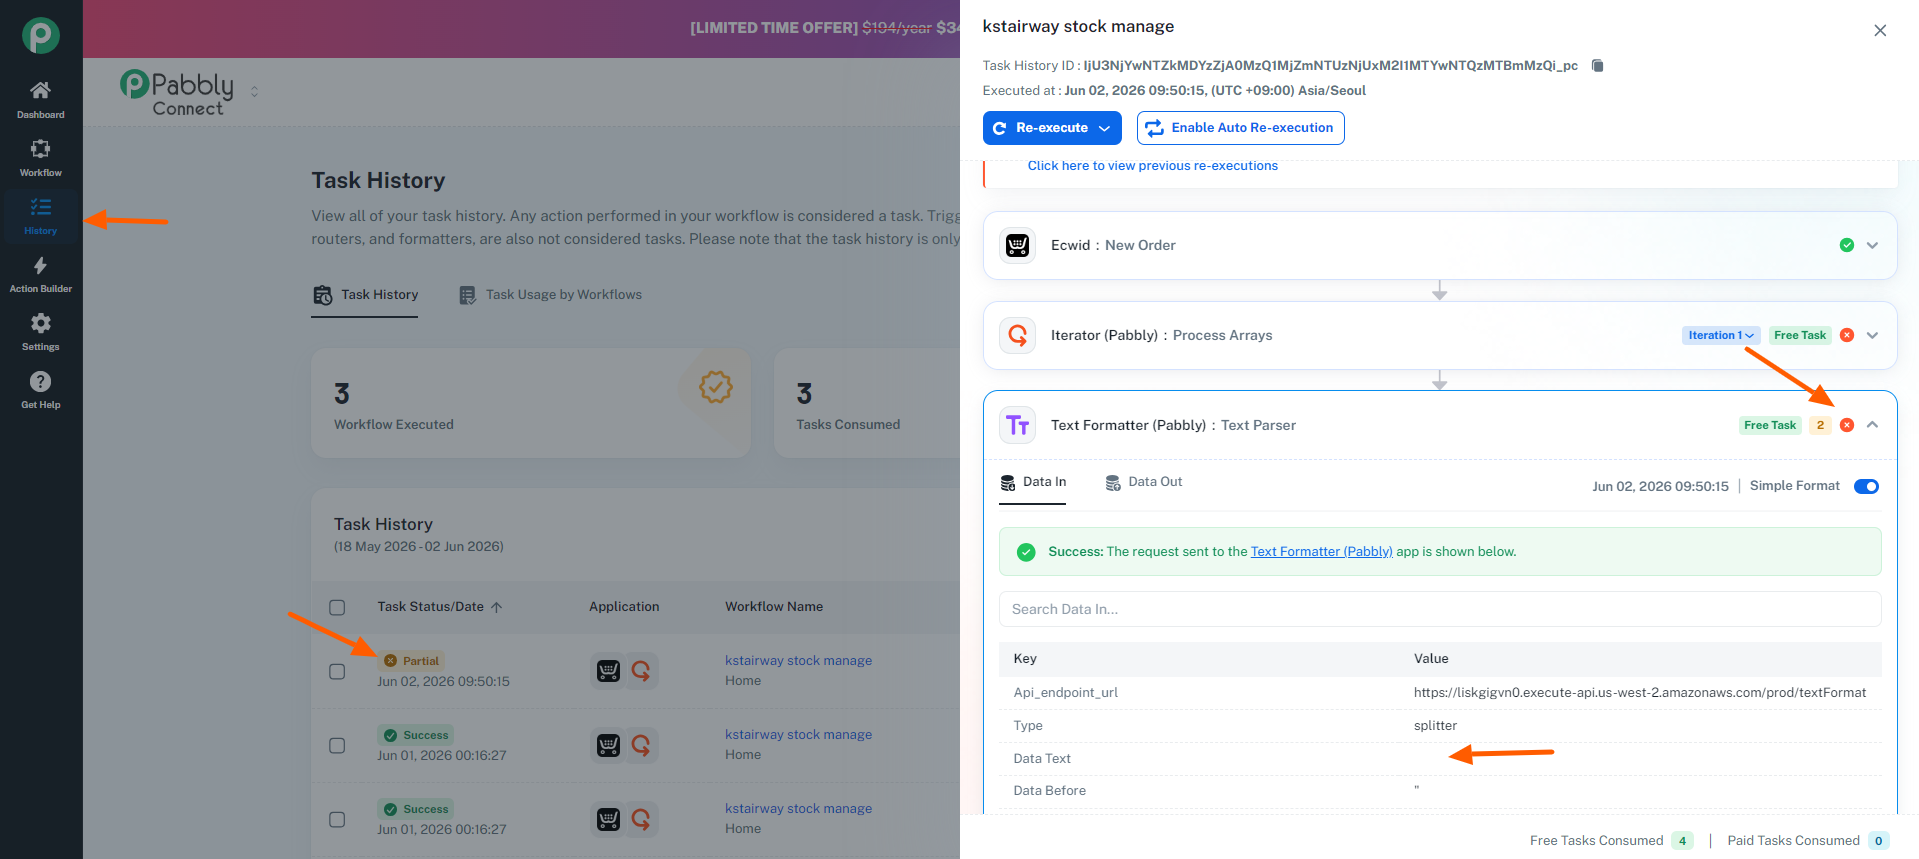Image resolution: width=1919 pixels, height=859 pixels.
Task: Click the Success badge in first Success row
Action: [x=416, y=735]
